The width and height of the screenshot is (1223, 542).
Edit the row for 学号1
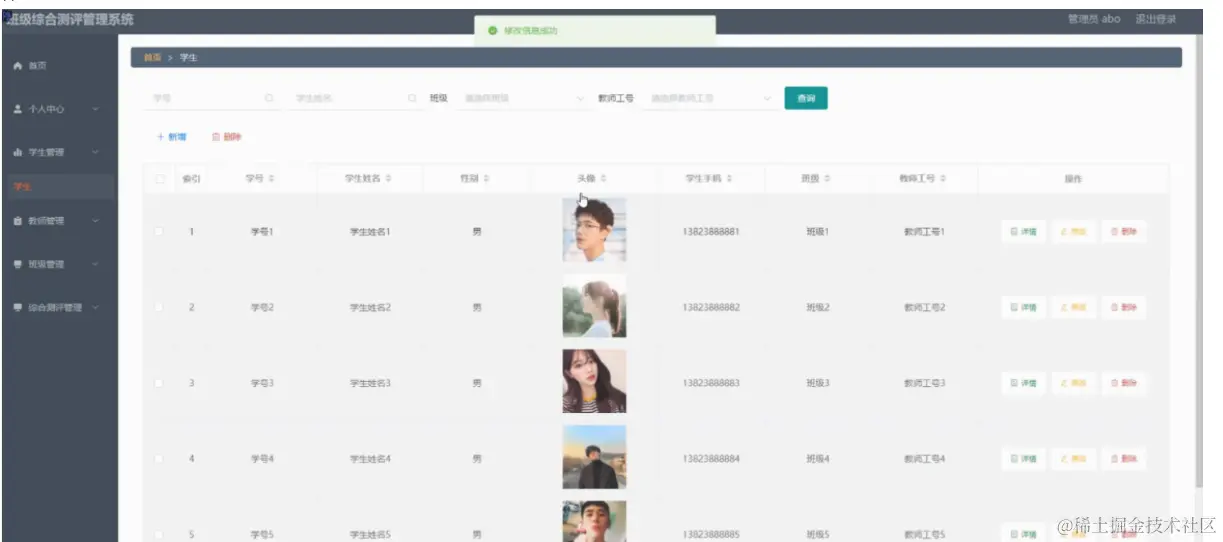coord(1073,231)
